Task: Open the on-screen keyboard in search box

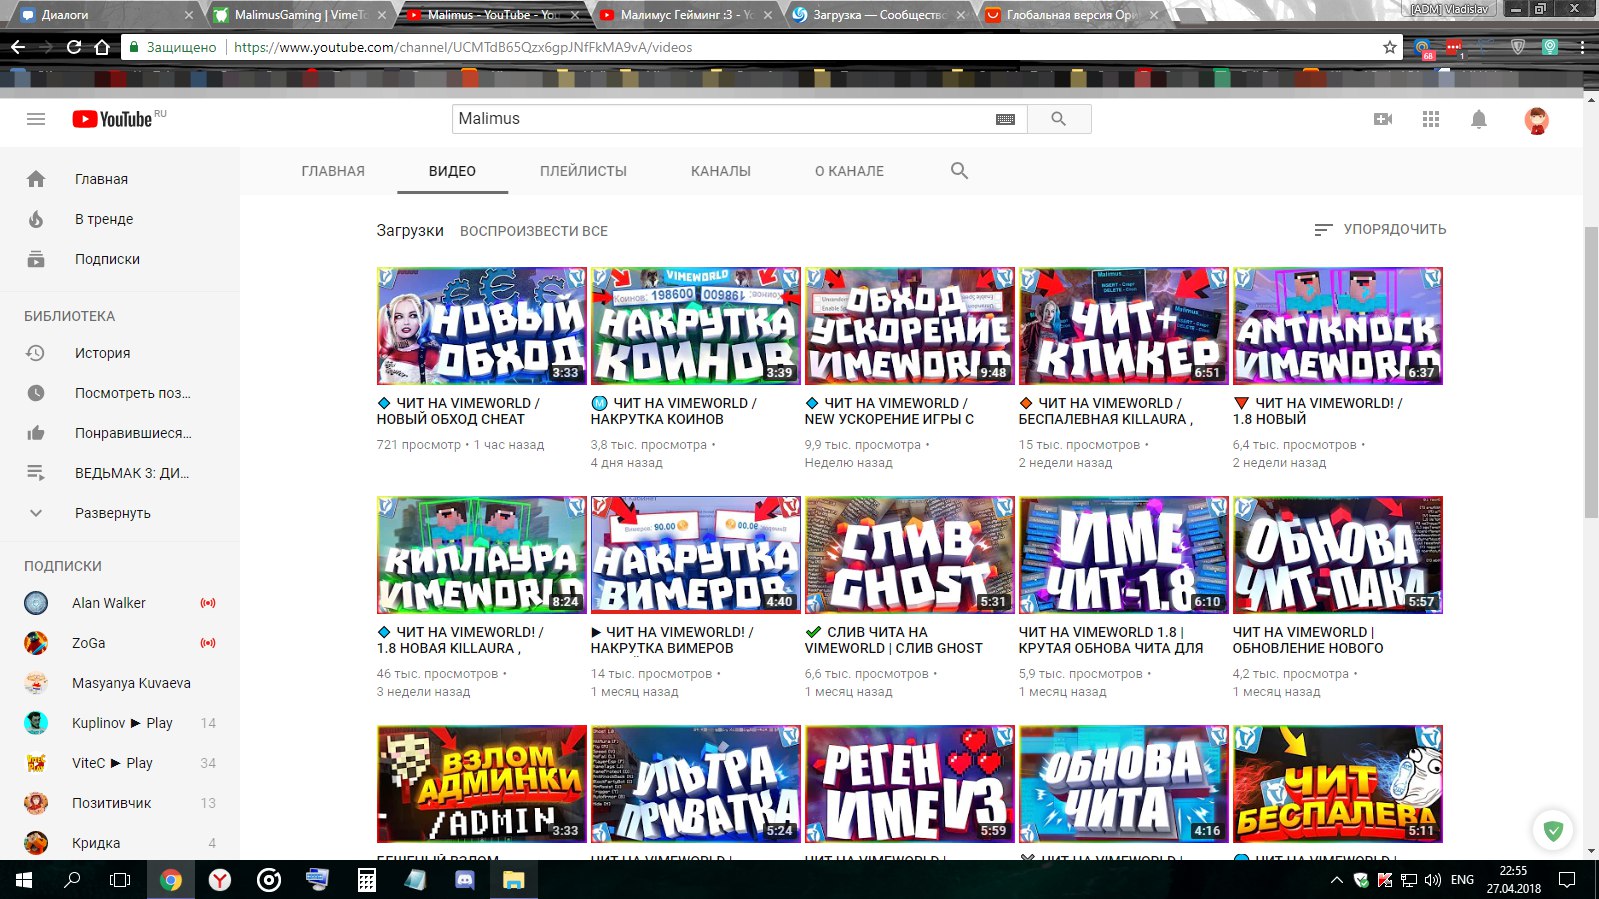Action: coord(1005,119)
